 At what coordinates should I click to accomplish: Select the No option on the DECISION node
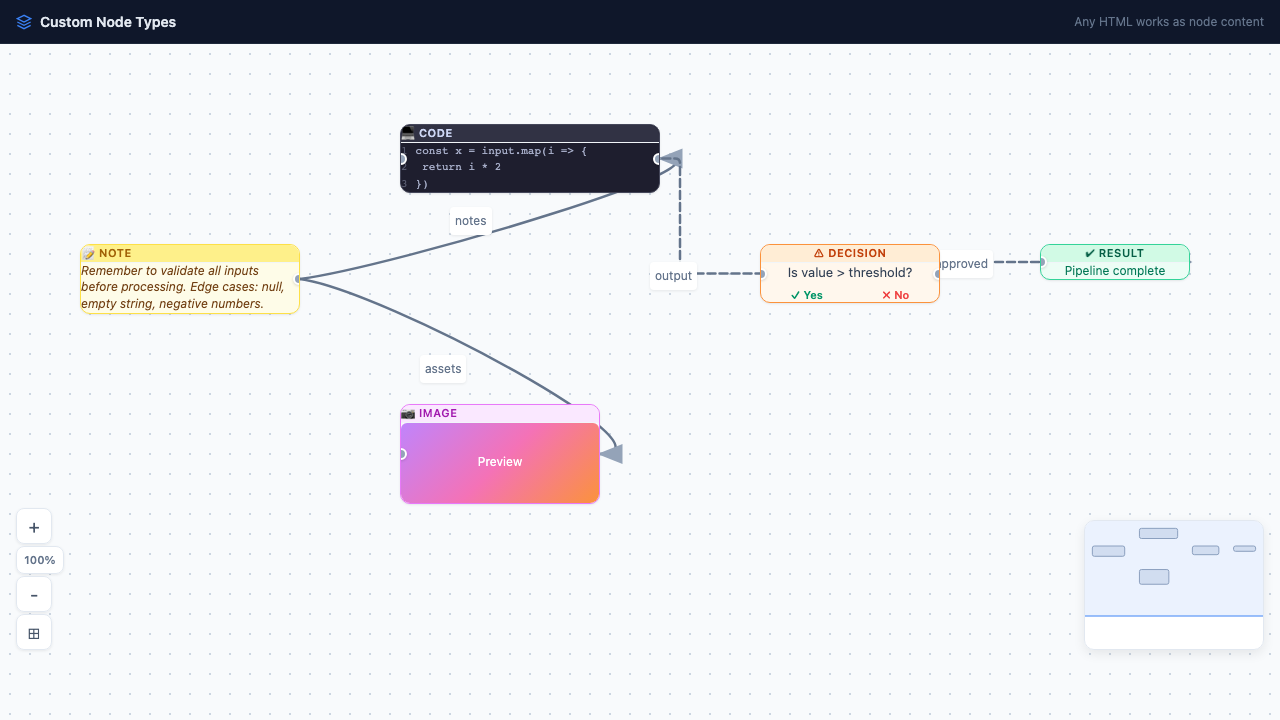coord(894,295)
